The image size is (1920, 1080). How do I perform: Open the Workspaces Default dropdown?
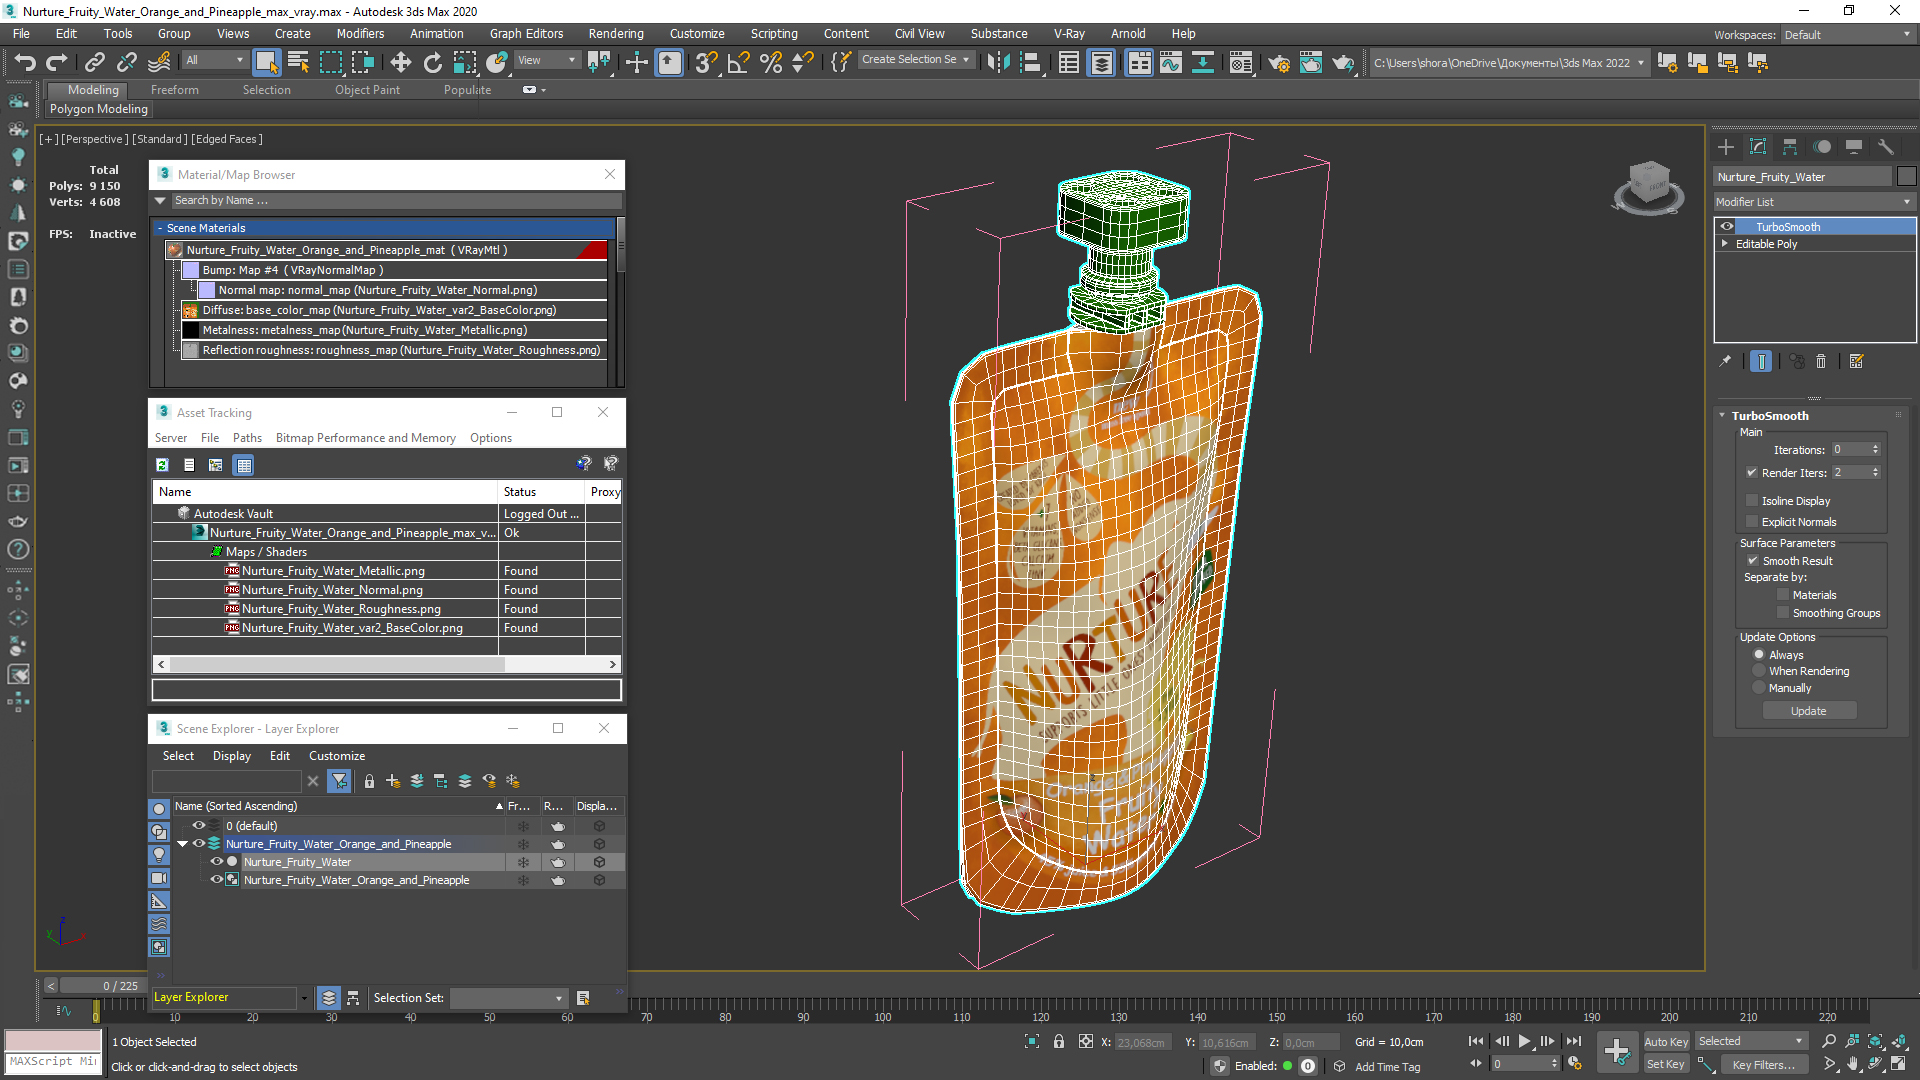tap(1848, 35)
